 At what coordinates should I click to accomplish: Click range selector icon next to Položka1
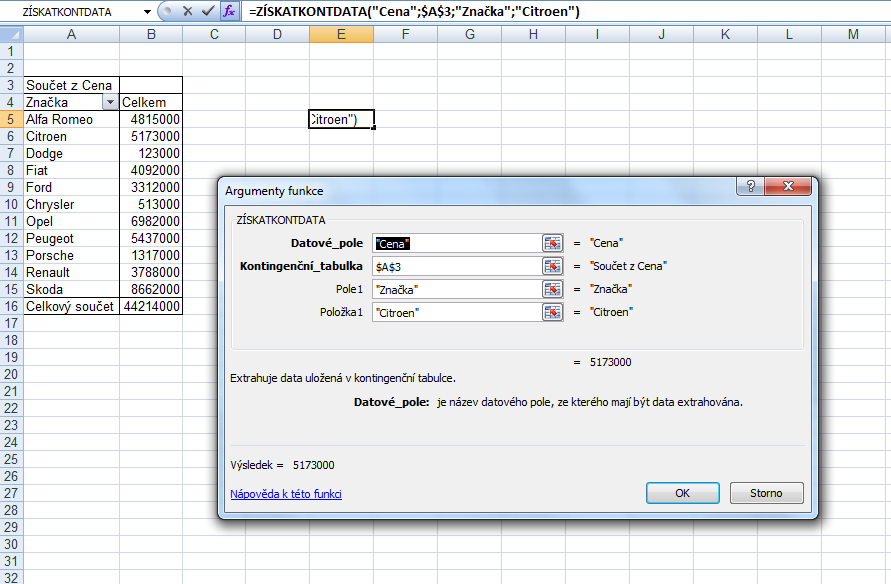click(x=552, y=312)
